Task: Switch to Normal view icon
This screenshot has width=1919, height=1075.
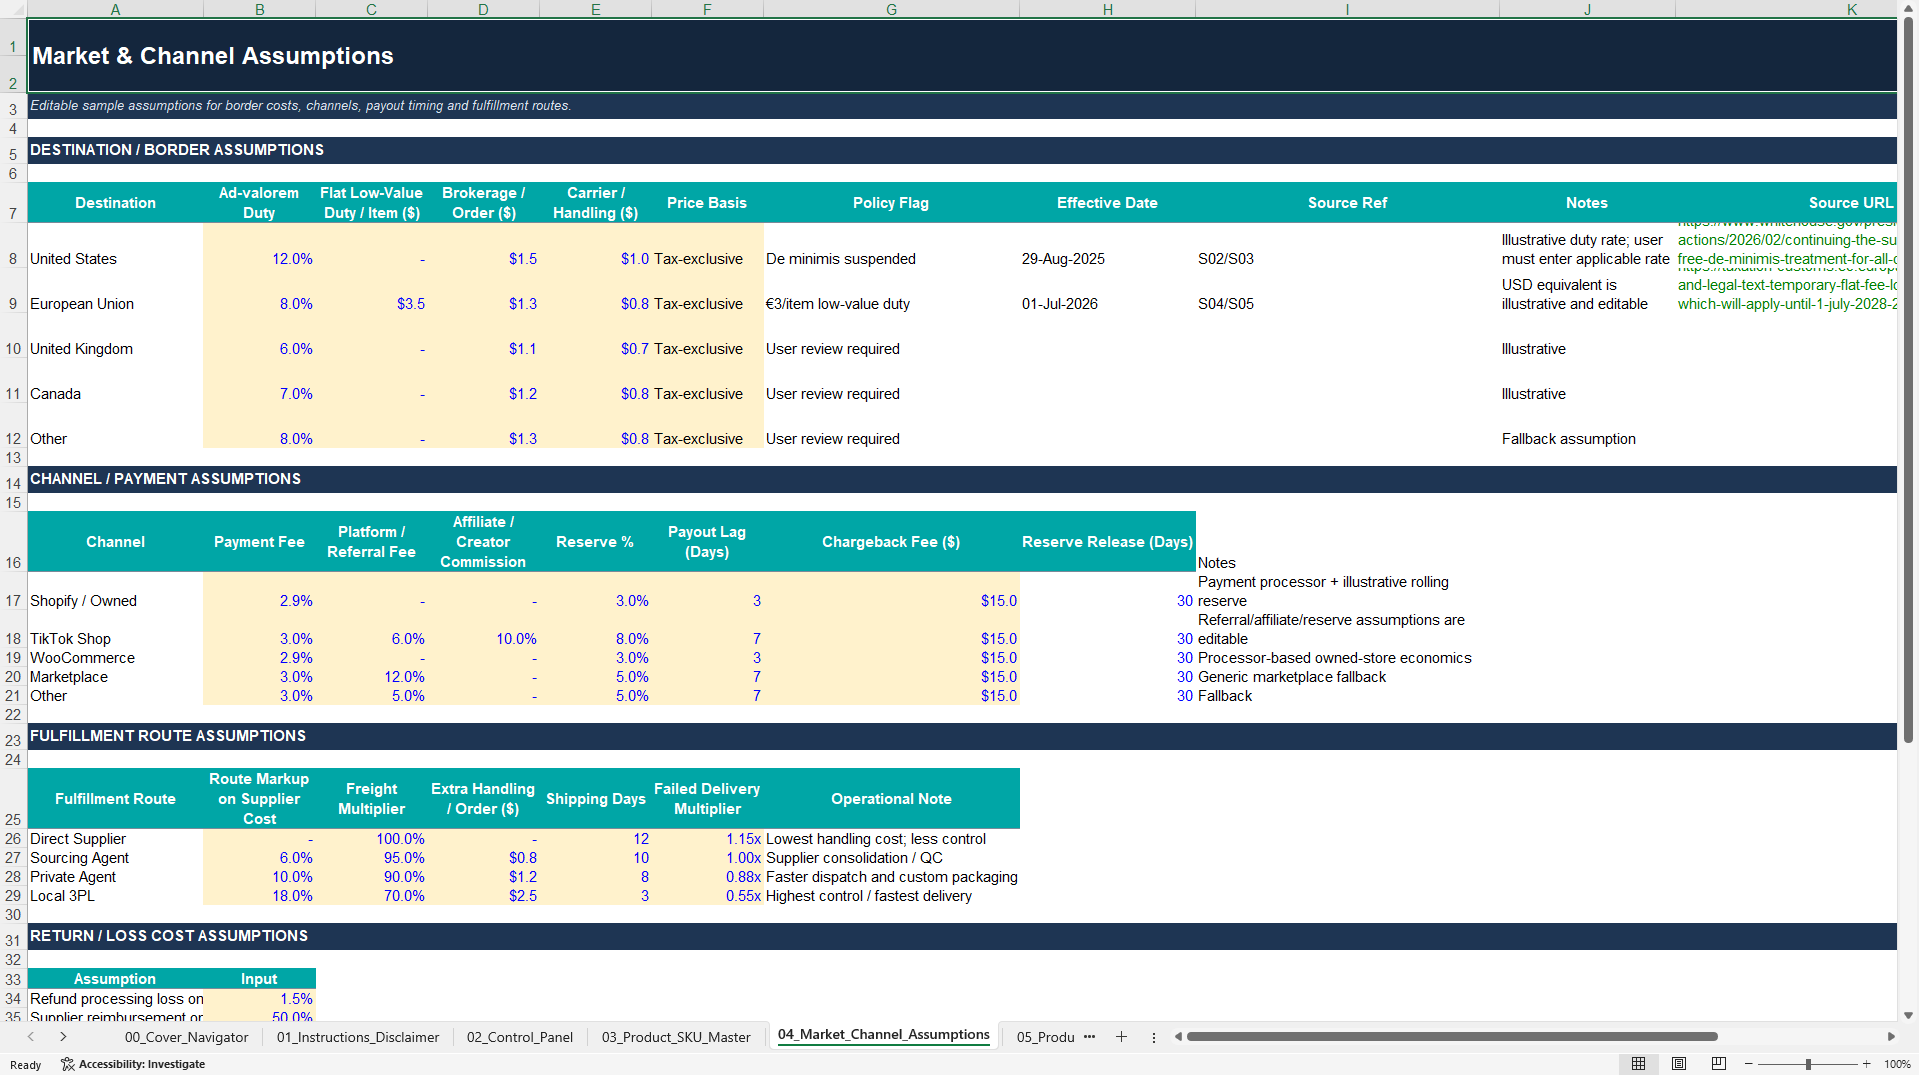Action: click(x=1638, y=1064)
